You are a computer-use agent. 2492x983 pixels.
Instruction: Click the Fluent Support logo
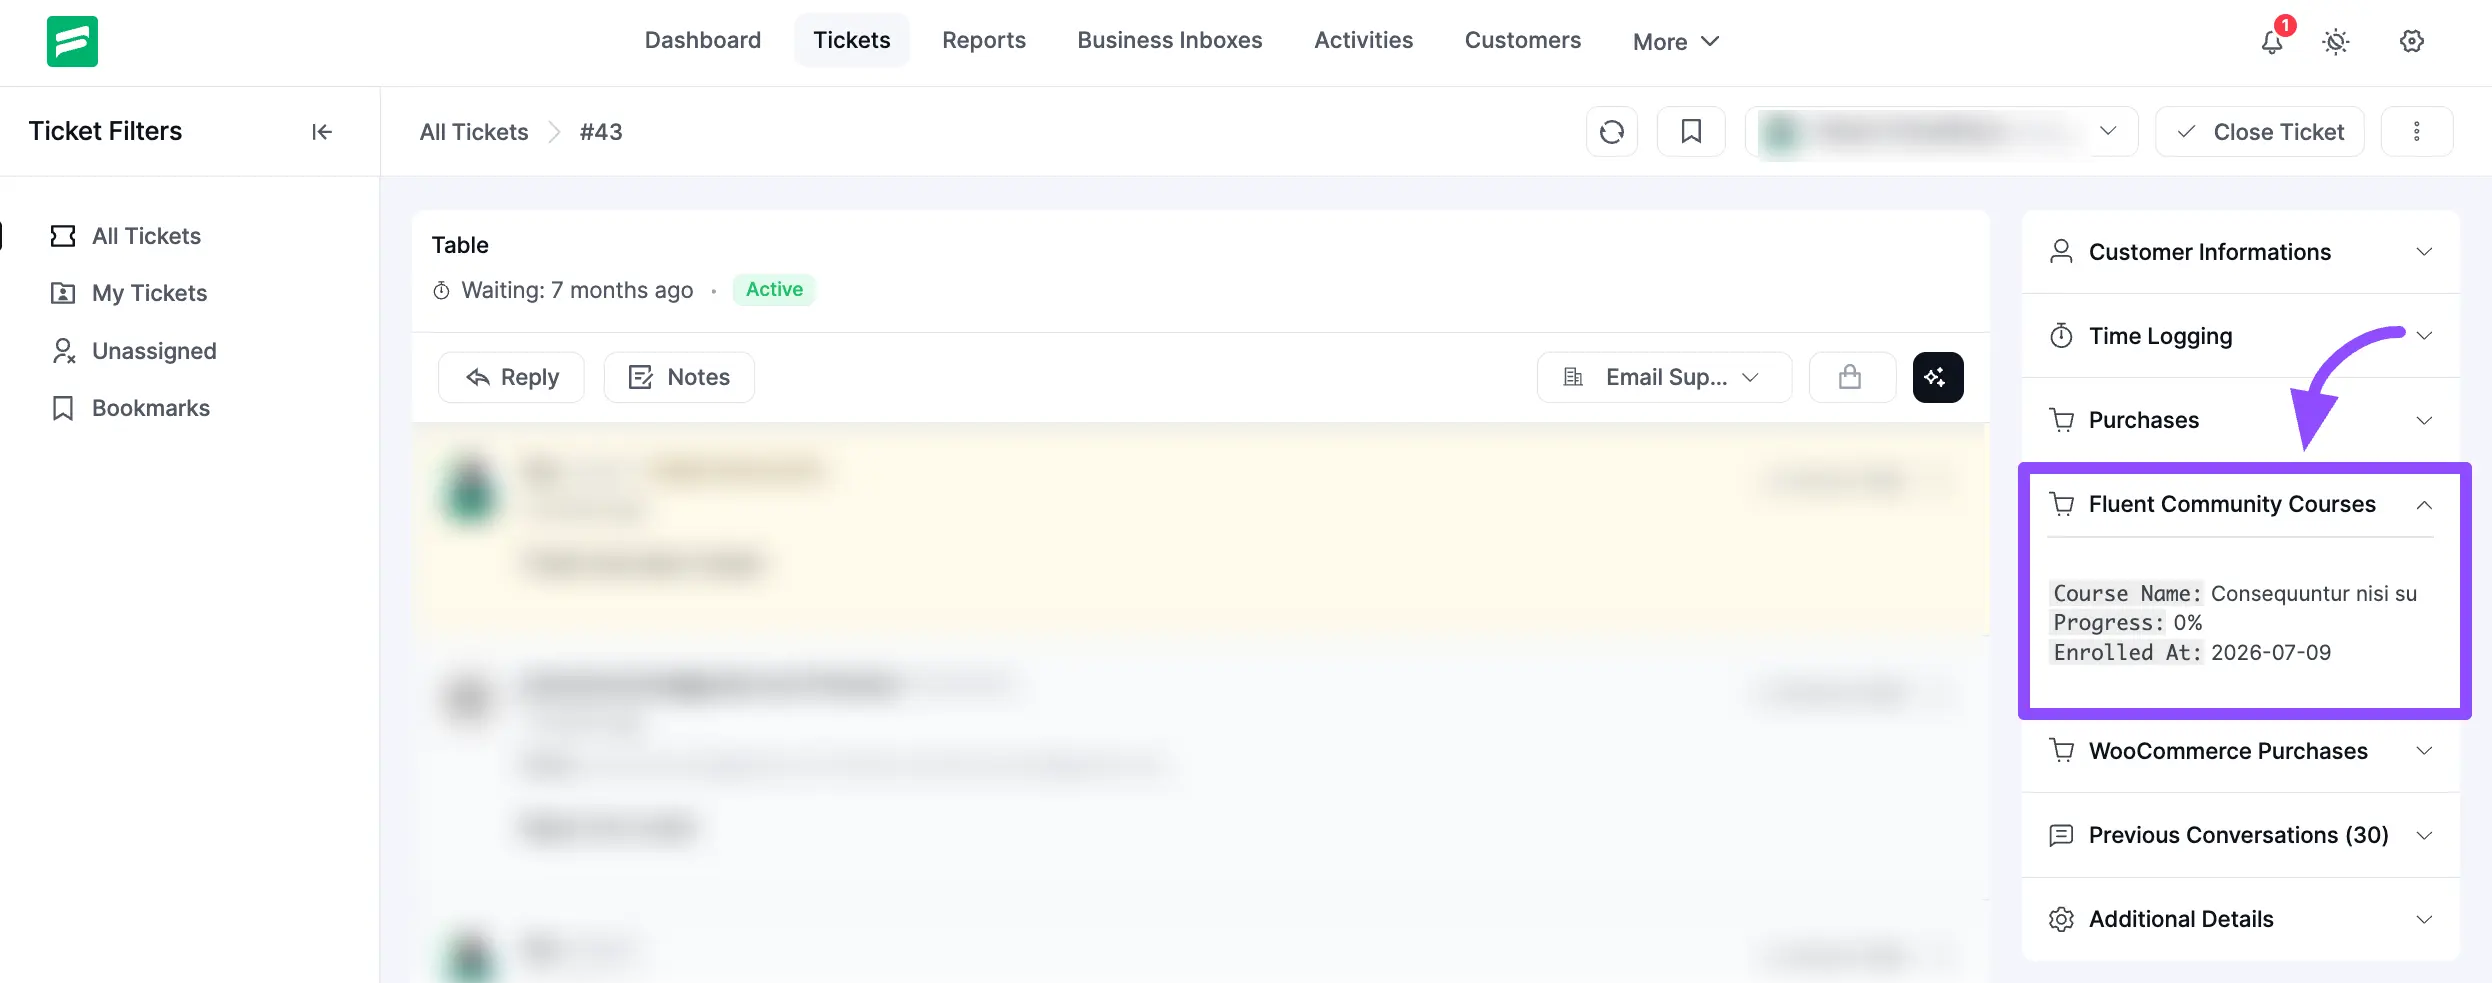pos(72,41)
